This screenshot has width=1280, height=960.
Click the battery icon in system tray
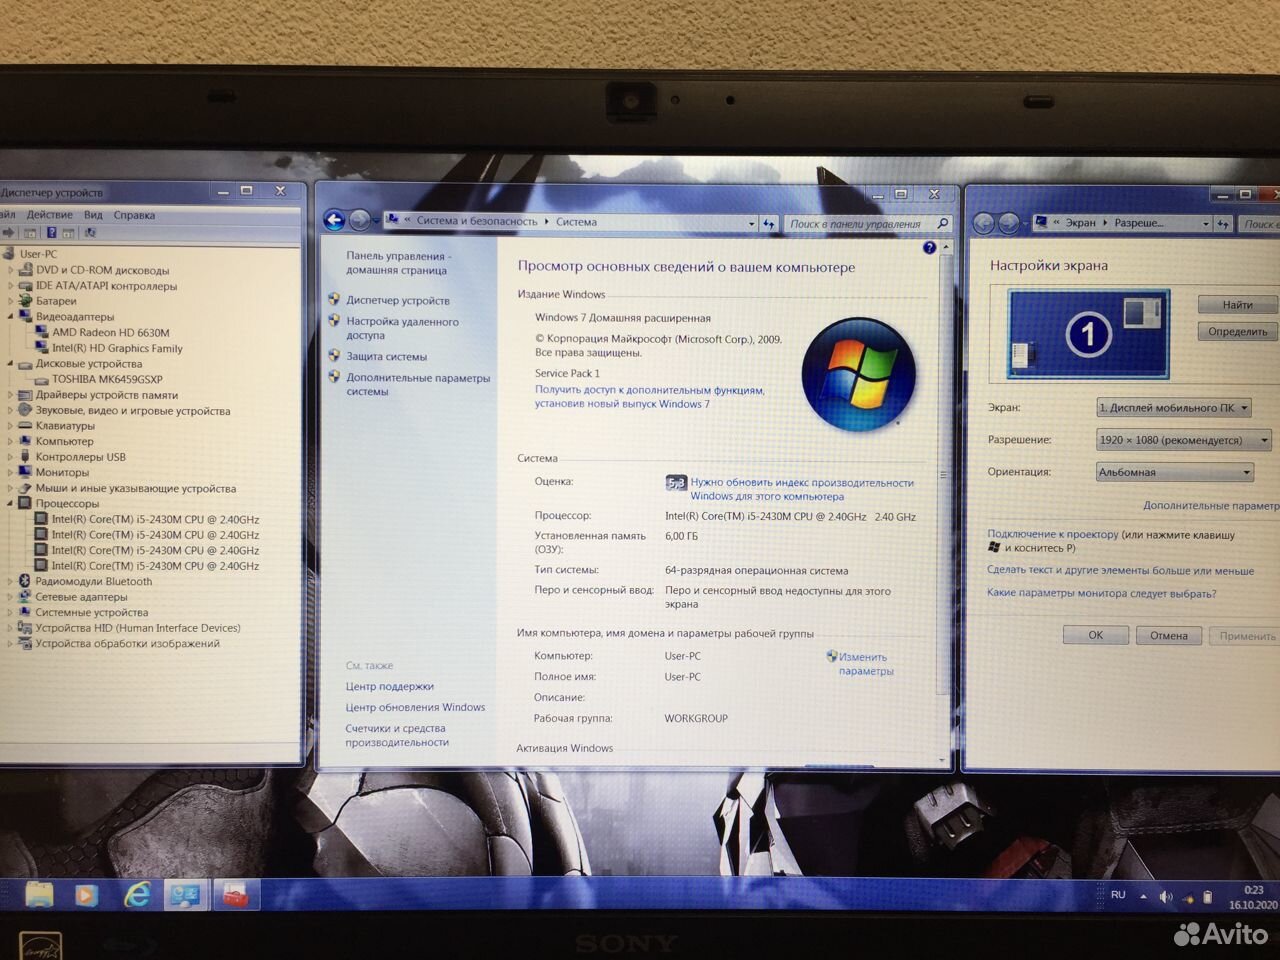coord(1208,897)
